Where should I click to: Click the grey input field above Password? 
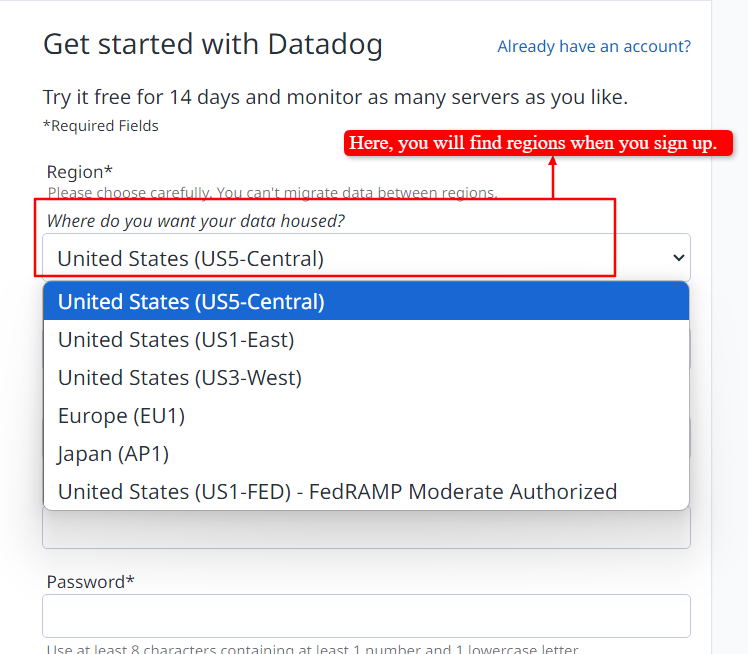click(366, 530)
